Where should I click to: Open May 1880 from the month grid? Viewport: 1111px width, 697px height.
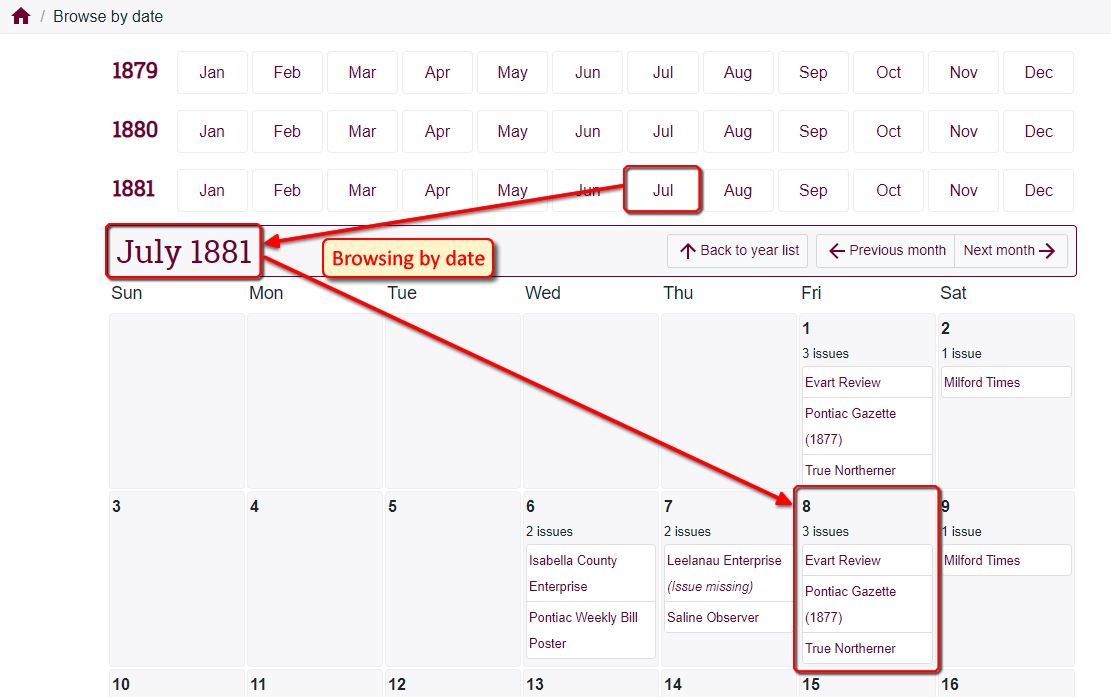tap(512, 131)
